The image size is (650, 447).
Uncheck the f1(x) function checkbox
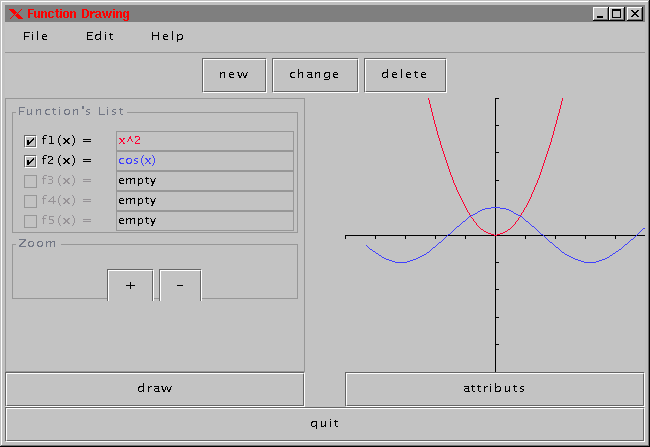pos(30,141)
